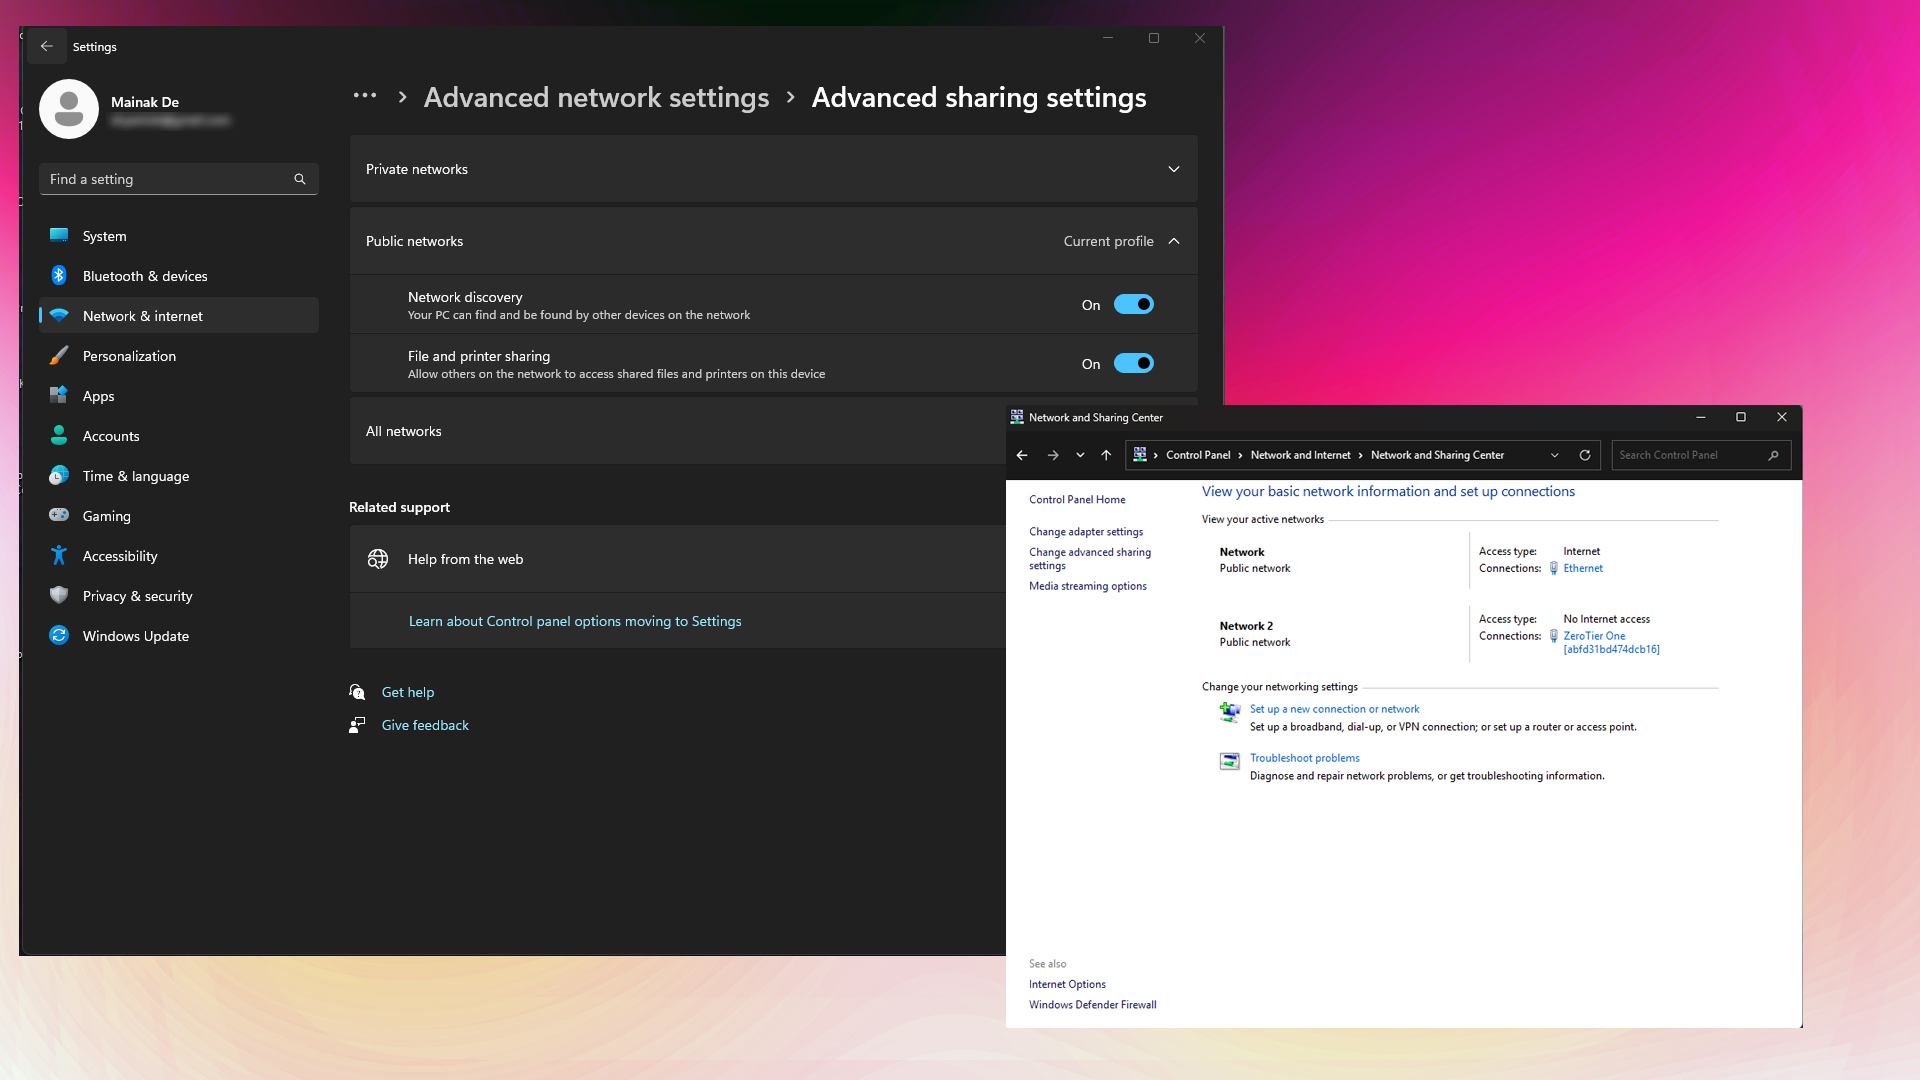Click Set up a new connection or network
The height and width of the screenshot is (1080, 1920).
1334,709
